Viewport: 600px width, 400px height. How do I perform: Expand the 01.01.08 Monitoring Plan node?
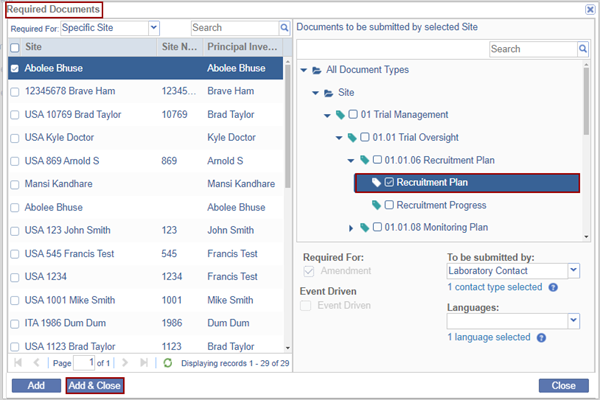tap(350, 228)
